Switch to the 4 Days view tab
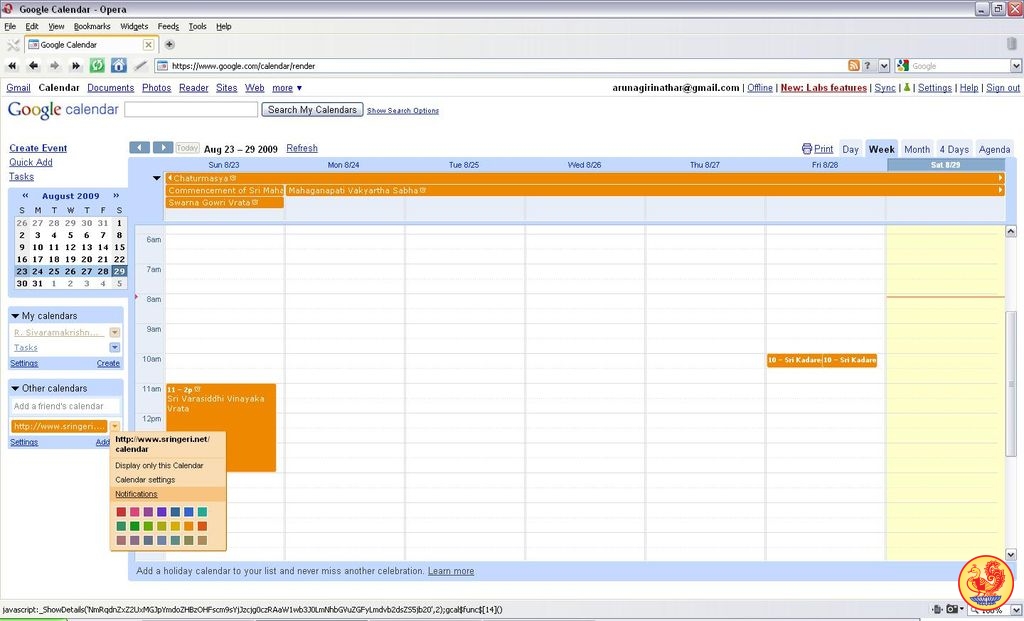Screen dimensions: 1024x621 tap(954, 149)
